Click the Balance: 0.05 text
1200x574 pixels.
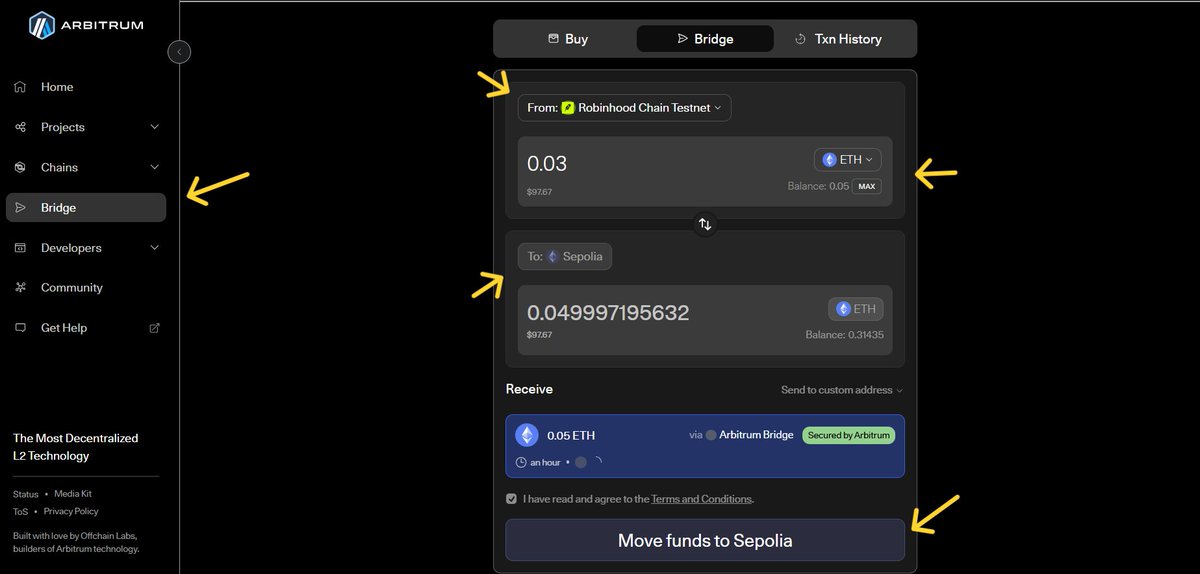[x=818, y=186]
